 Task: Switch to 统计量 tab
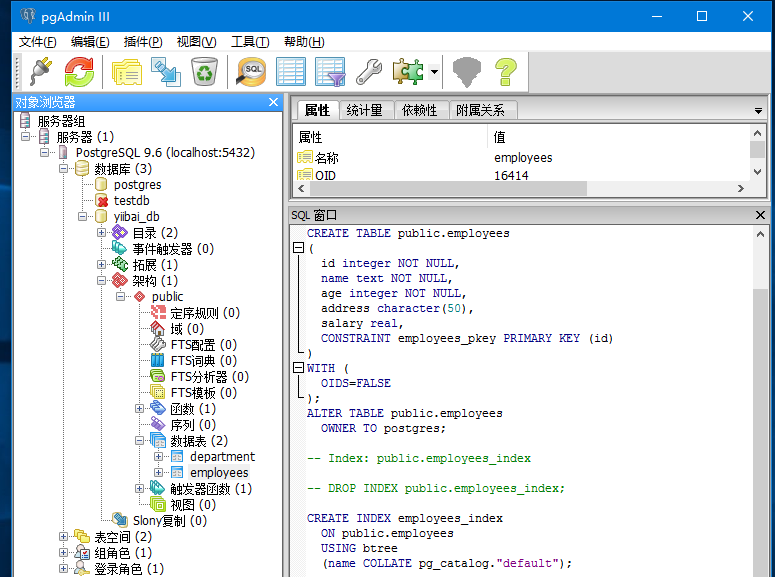(x=365, y=110)
